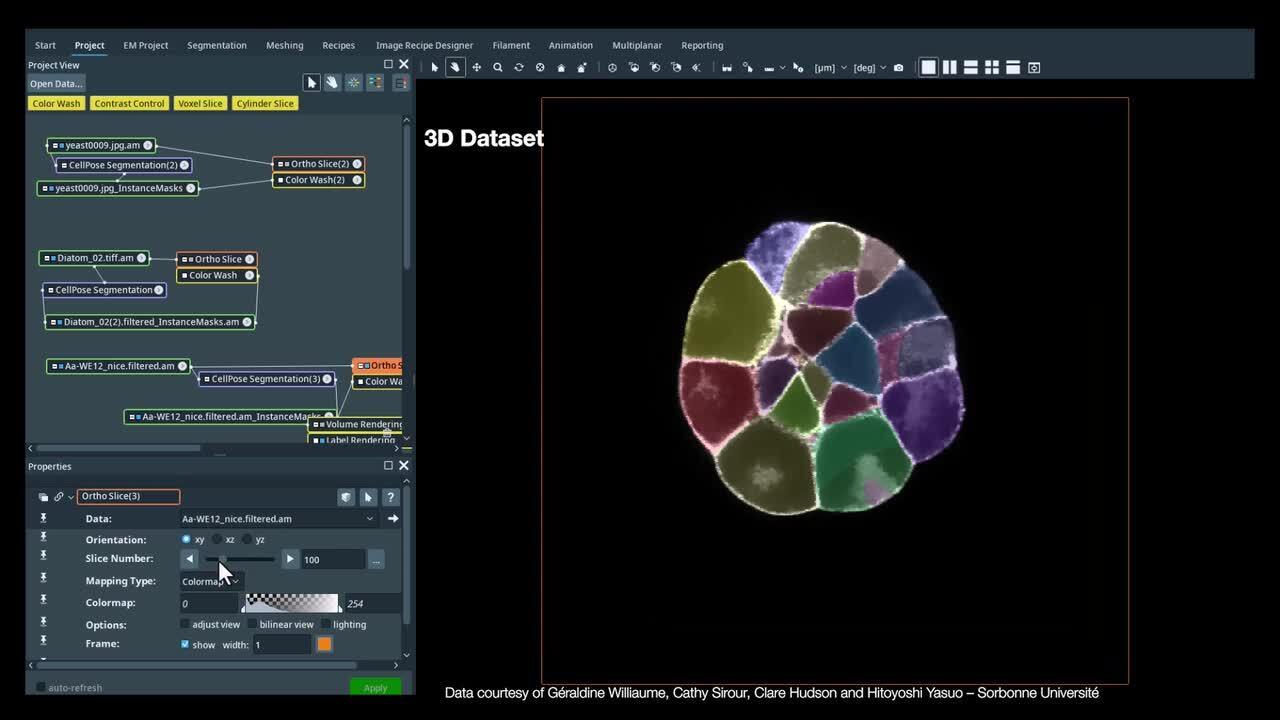Open the Data dropdown for Ortho Slice(3)
The height and width of the screenshot is (720, 1280).
tap(369, 519)
